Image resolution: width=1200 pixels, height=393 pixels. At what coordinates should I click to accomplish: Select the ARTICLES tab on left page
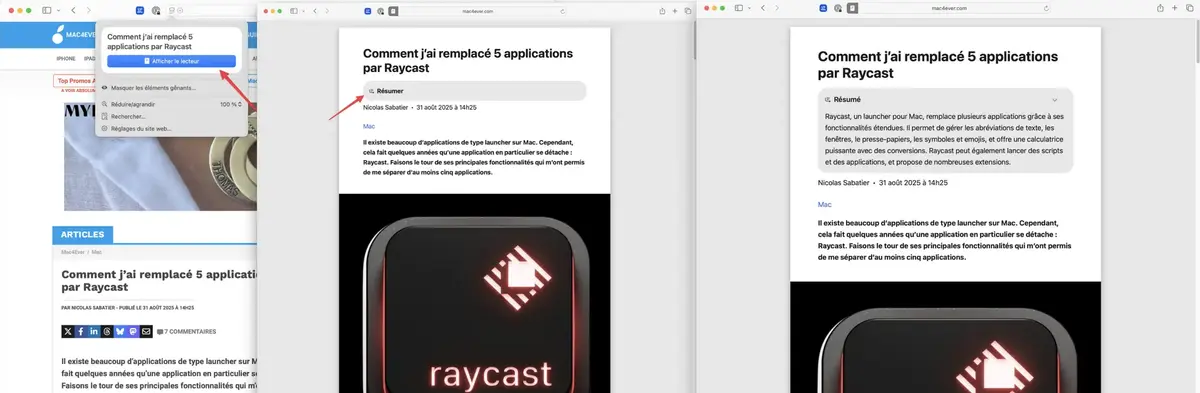point(83,236)
